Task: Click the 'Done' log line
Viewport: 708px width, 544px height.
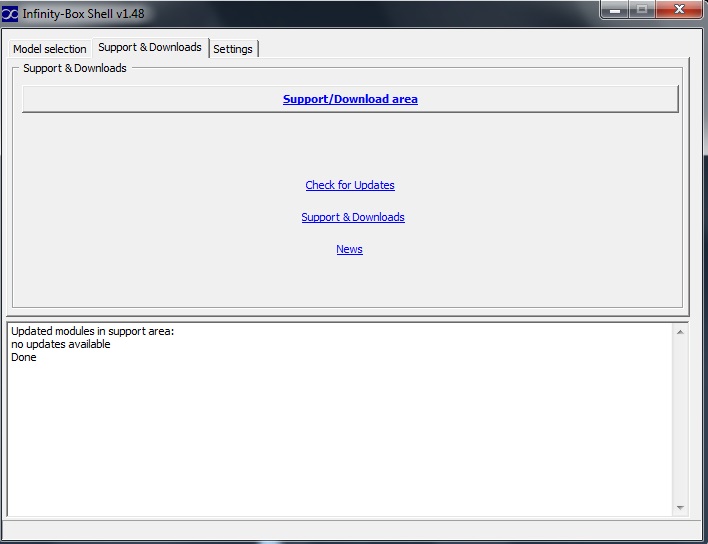Action: [x=23, y=358]
